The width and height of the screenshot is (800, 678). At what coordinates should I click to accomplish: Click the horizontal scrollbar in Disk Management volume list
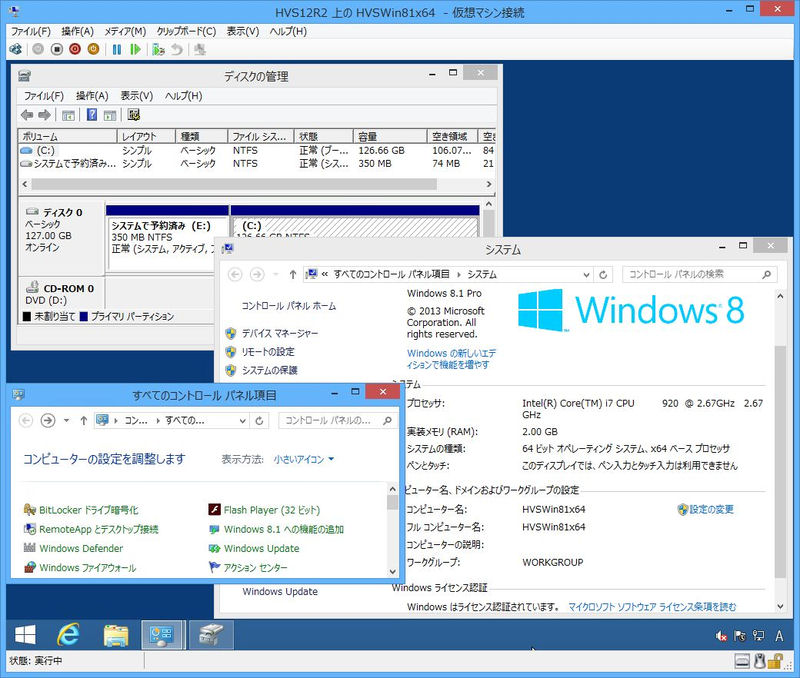point(234,184)
